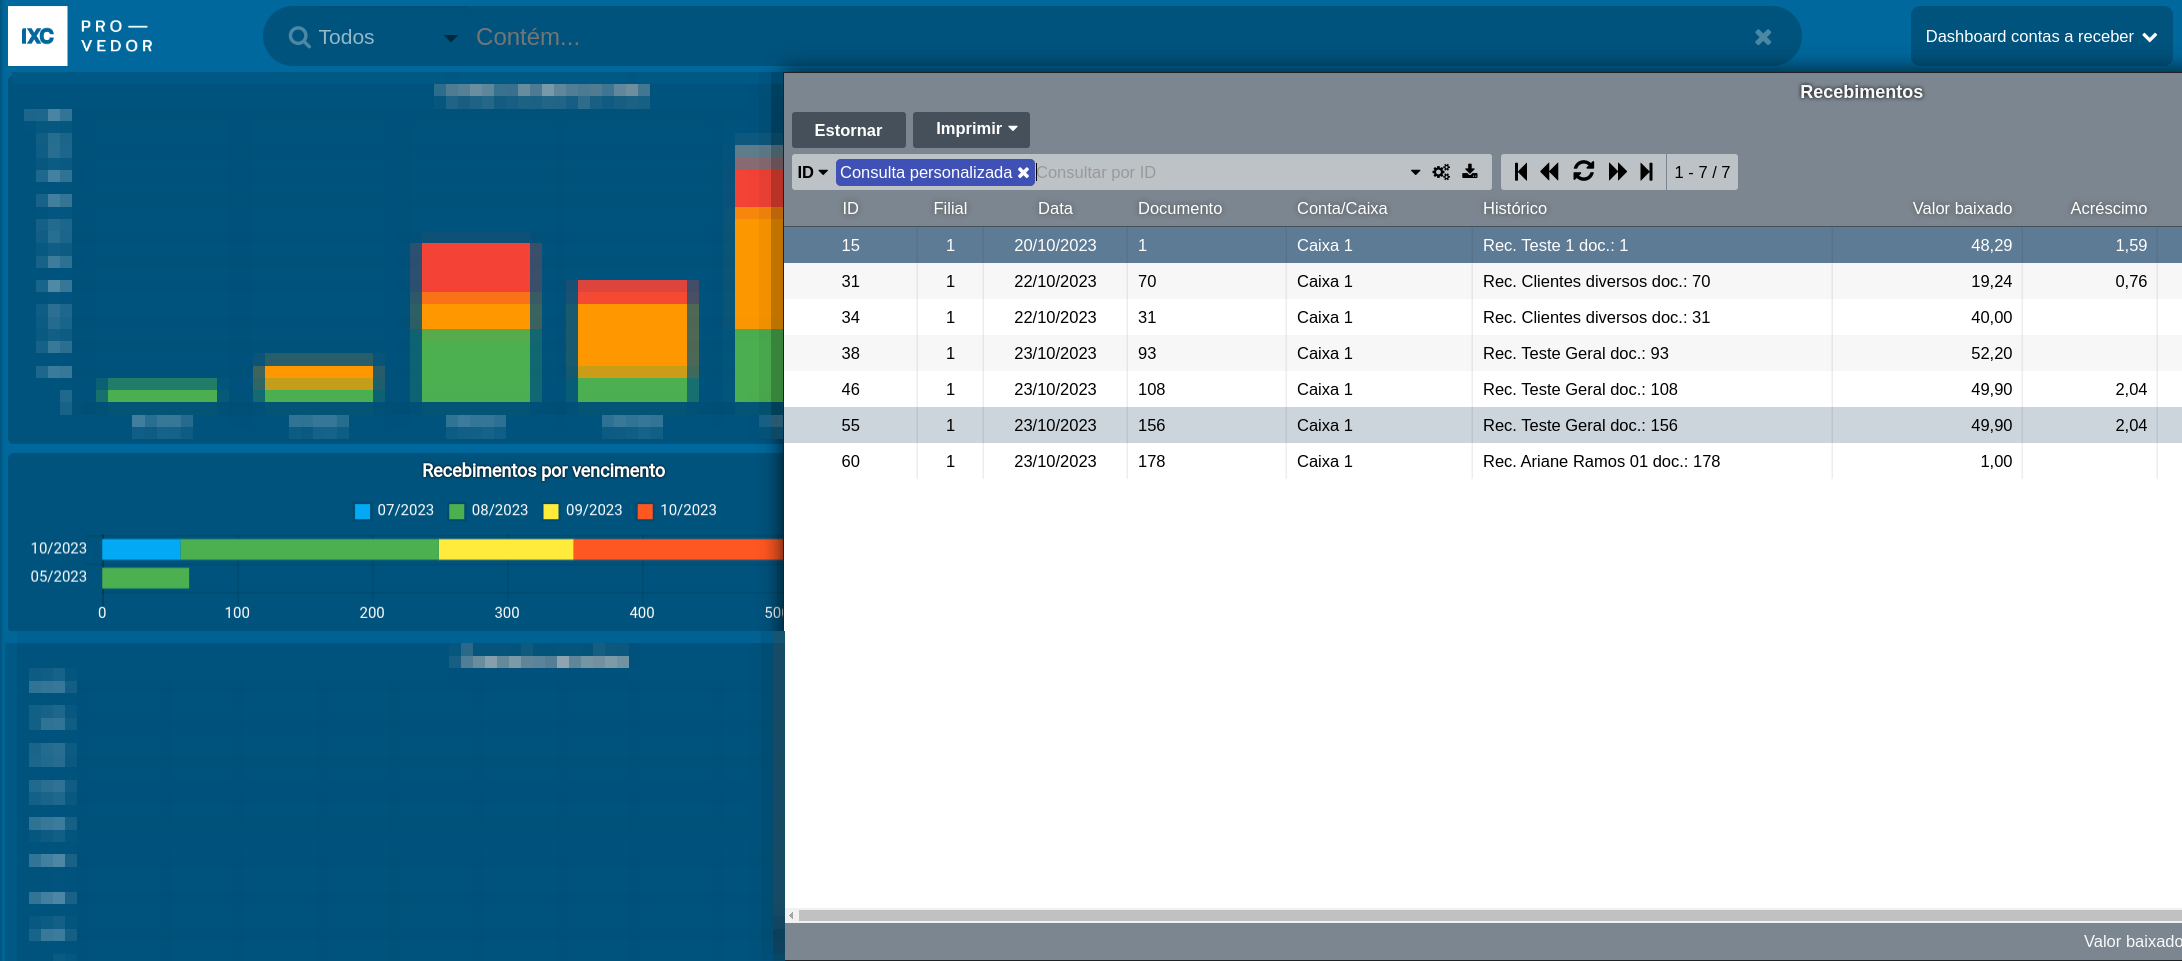
Task: Toggle the 10/2023 legend swatch
Action: pos(645,511)
